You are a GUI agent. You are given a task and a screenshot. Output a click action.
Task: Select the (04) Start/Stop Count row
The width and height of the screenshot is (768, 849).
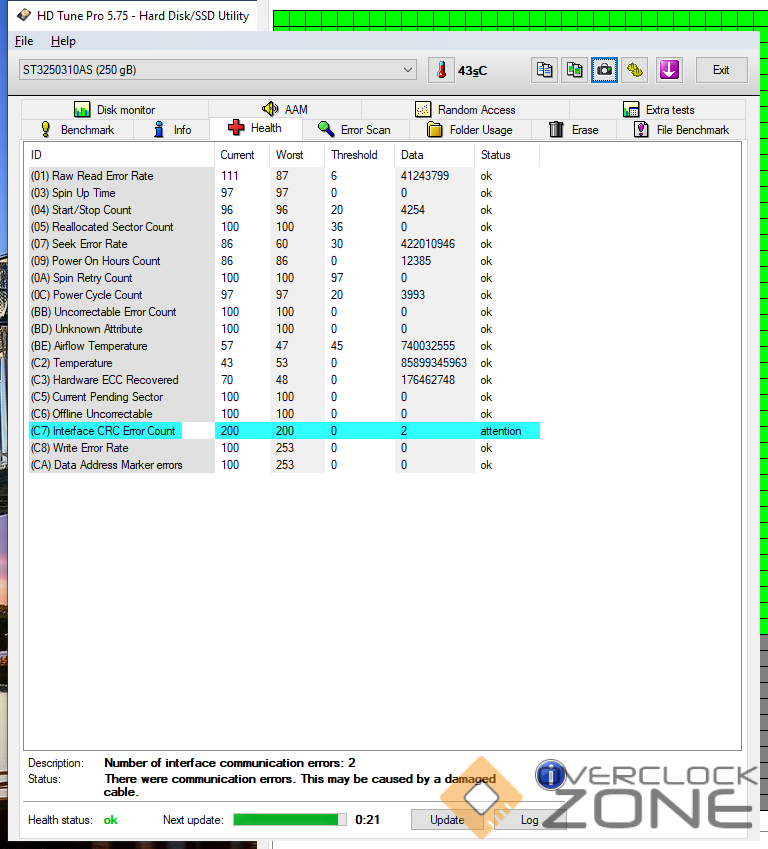pos(284,210)
